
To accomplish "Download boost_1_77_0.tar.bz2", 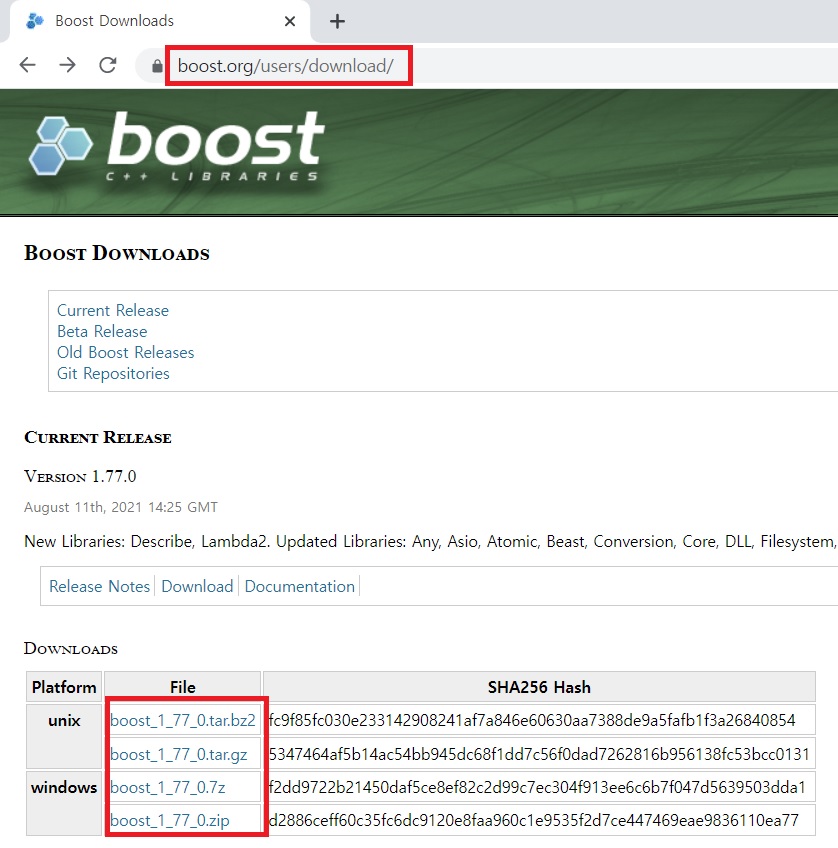I will pyautogui.click(x=183, y=720).
